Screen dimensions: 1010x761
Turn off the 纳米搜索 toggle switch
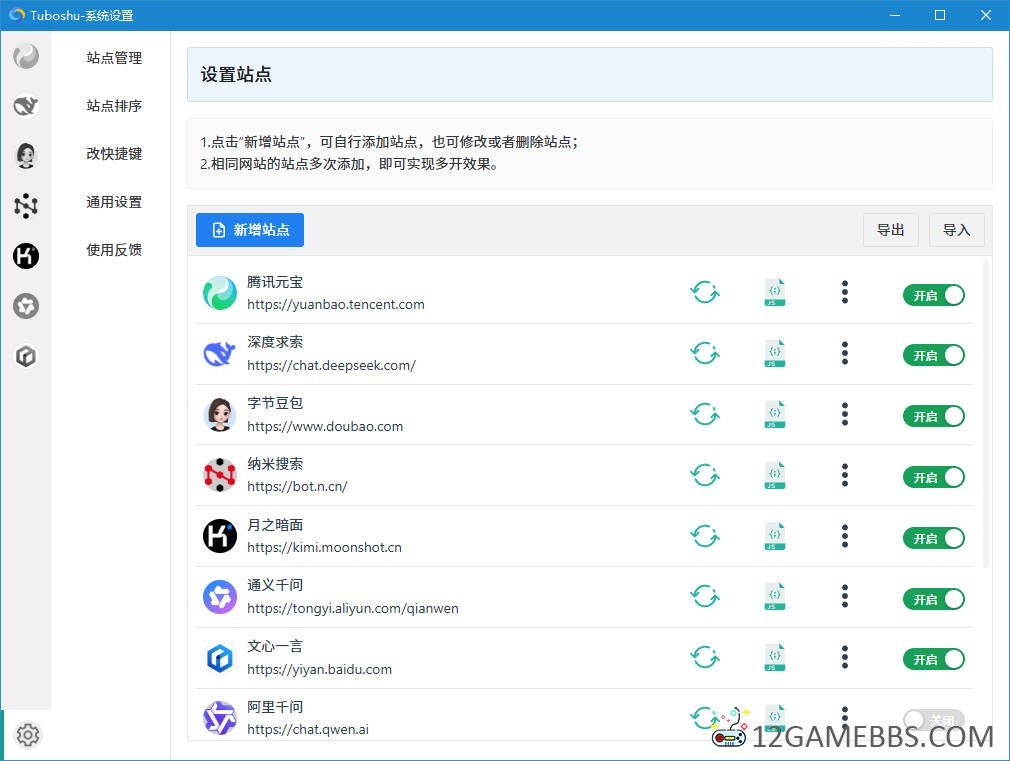tap(933, 477)
